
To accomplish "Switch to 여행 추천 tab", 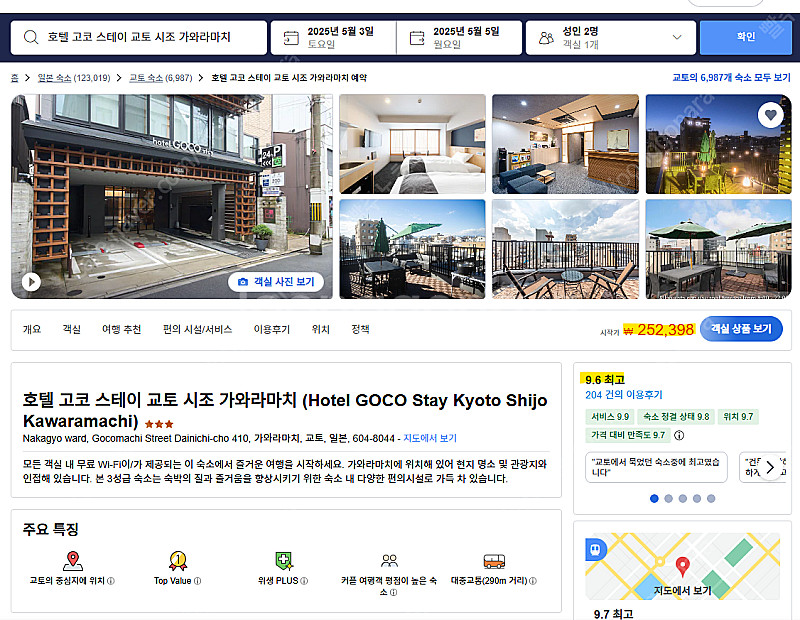I will 121,330.
